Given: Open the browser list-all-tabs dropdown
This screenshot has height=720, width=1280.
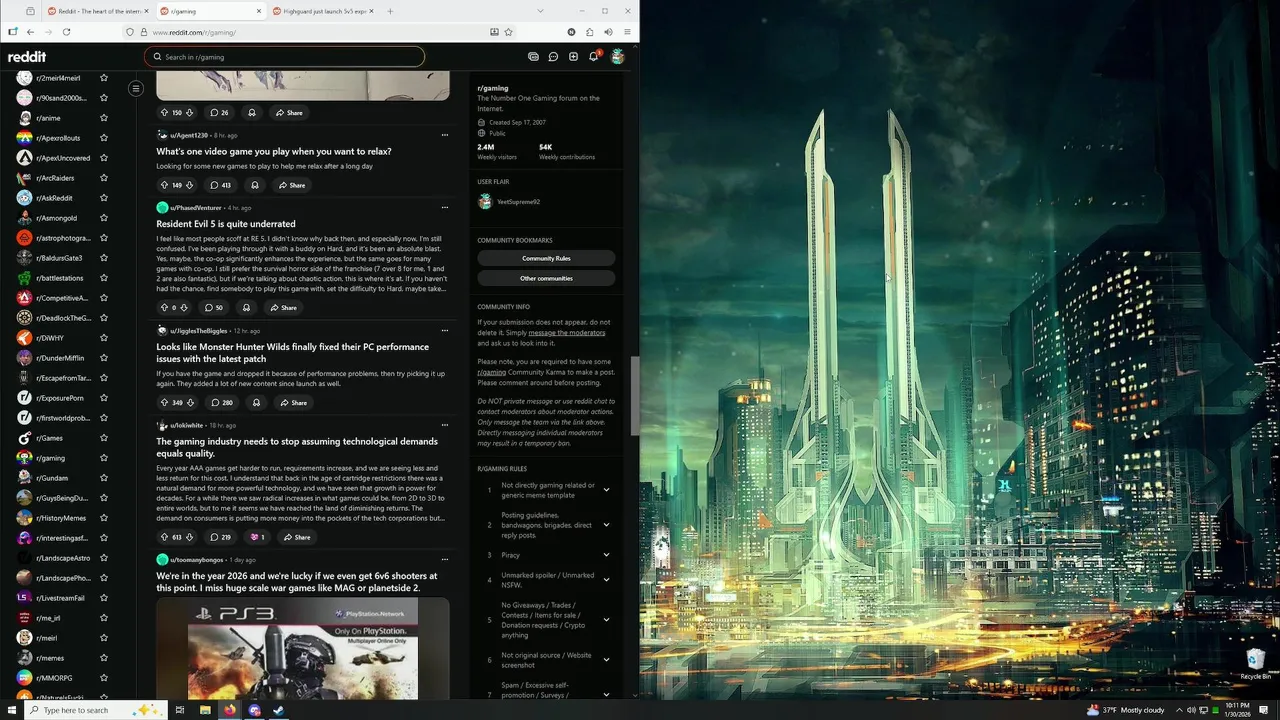Looking at the screenshot, I should [540, 11].
